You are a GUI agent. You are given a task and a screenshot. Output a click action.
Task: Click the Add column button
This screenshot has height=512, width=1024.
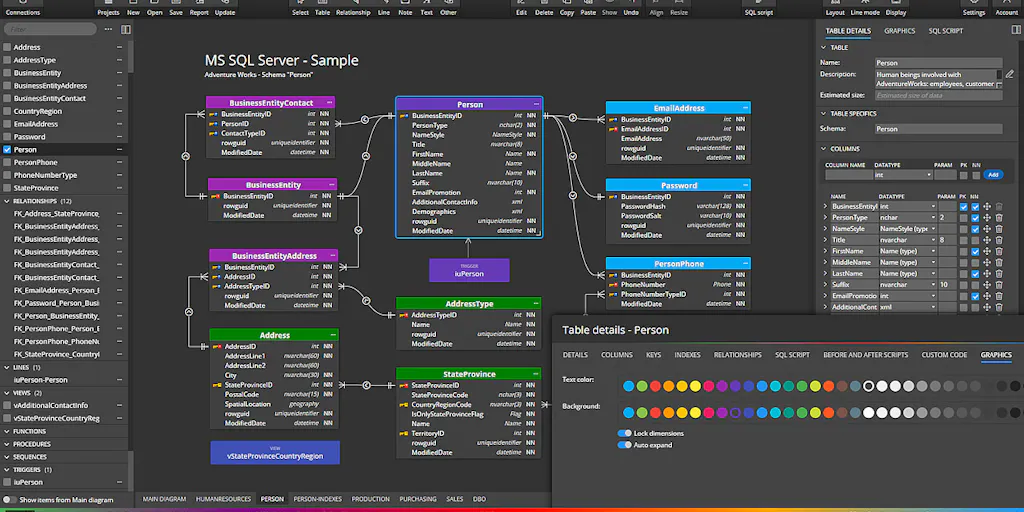(x=993, y=175)
